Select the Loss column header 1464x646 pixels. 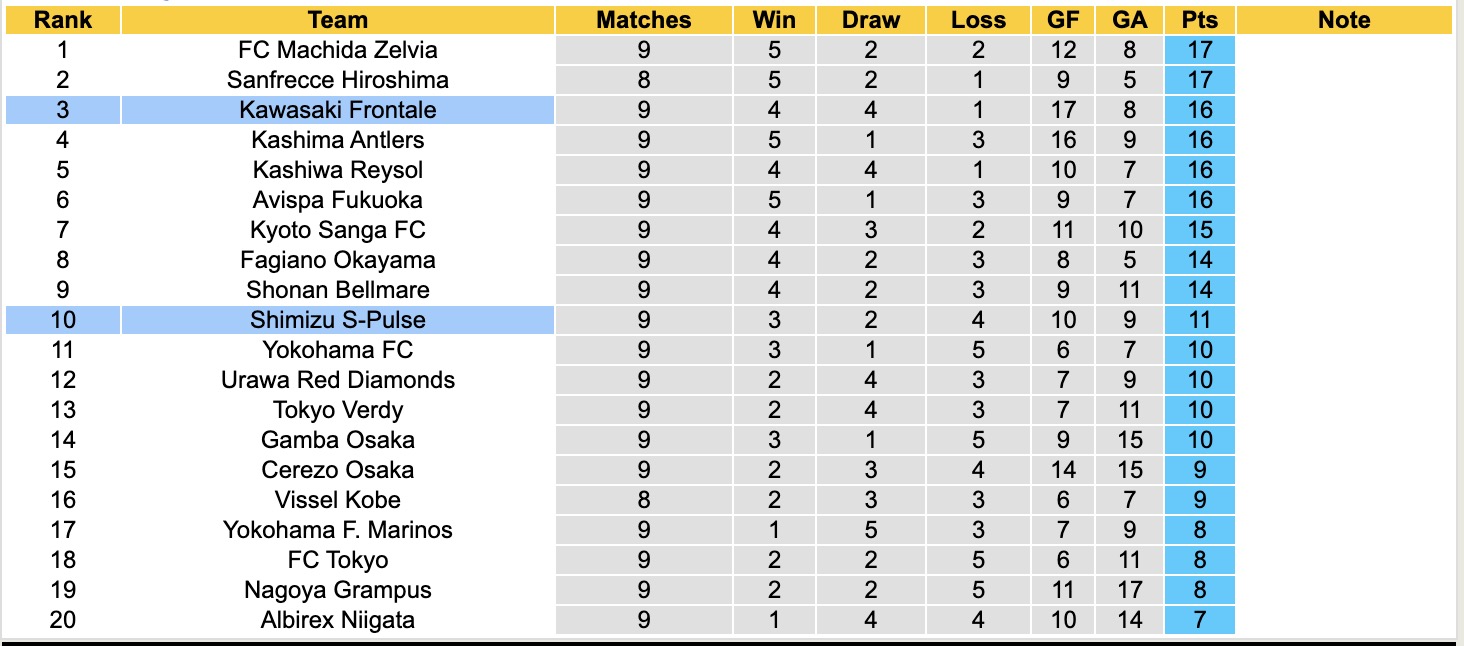[978, 20]
